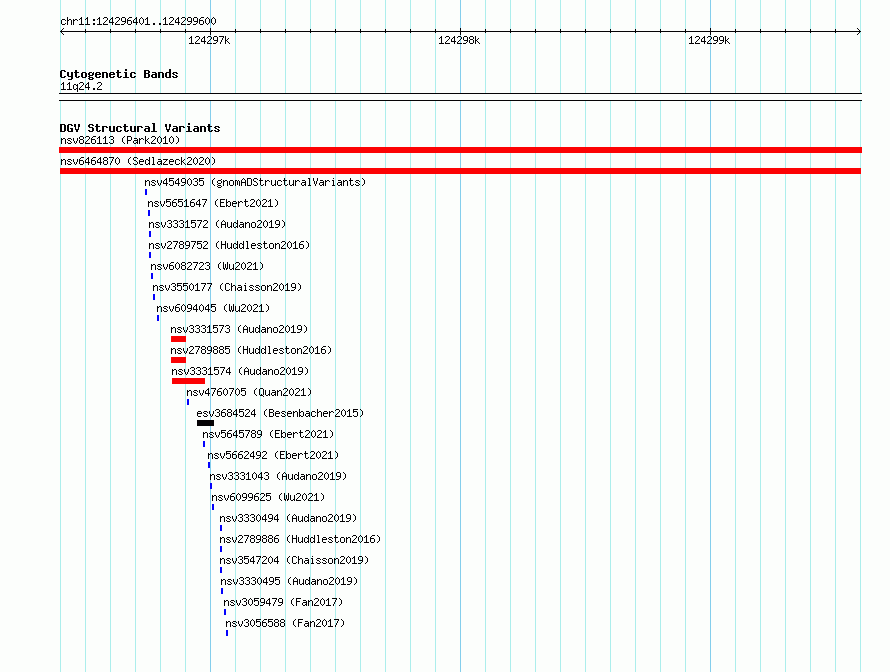This screenshot has height=672, width=890.
Task: Select nsv3550177 (Chaisson2019) variant
Action: 227,287
